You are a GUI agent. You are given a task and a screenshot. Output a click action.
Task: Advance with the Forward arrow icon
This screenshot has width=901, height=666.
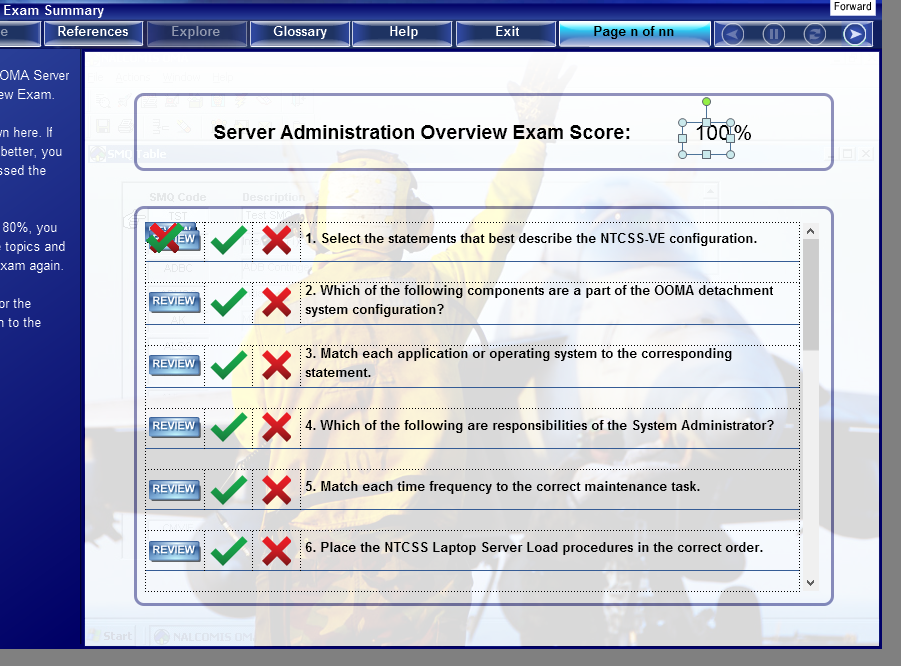(x=855, y=34)
